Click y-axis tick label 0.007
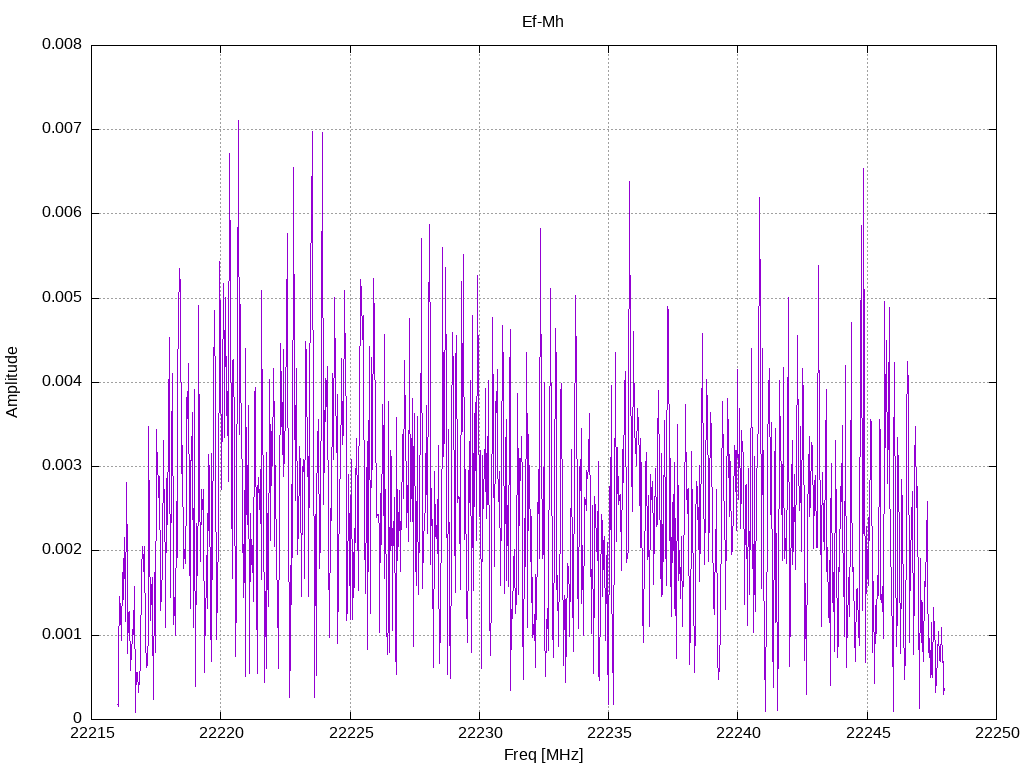This screenshot has width=1024, height=768. pyautogui.click(x=62, y=129)
